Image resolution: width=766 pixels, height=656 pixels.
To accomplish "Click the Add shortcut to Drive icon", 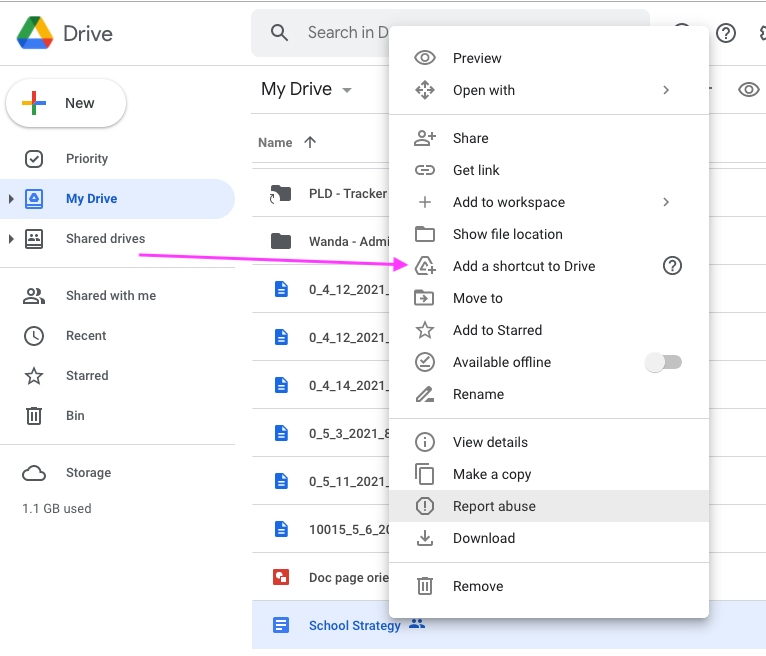I will click(x=425, y=266).
